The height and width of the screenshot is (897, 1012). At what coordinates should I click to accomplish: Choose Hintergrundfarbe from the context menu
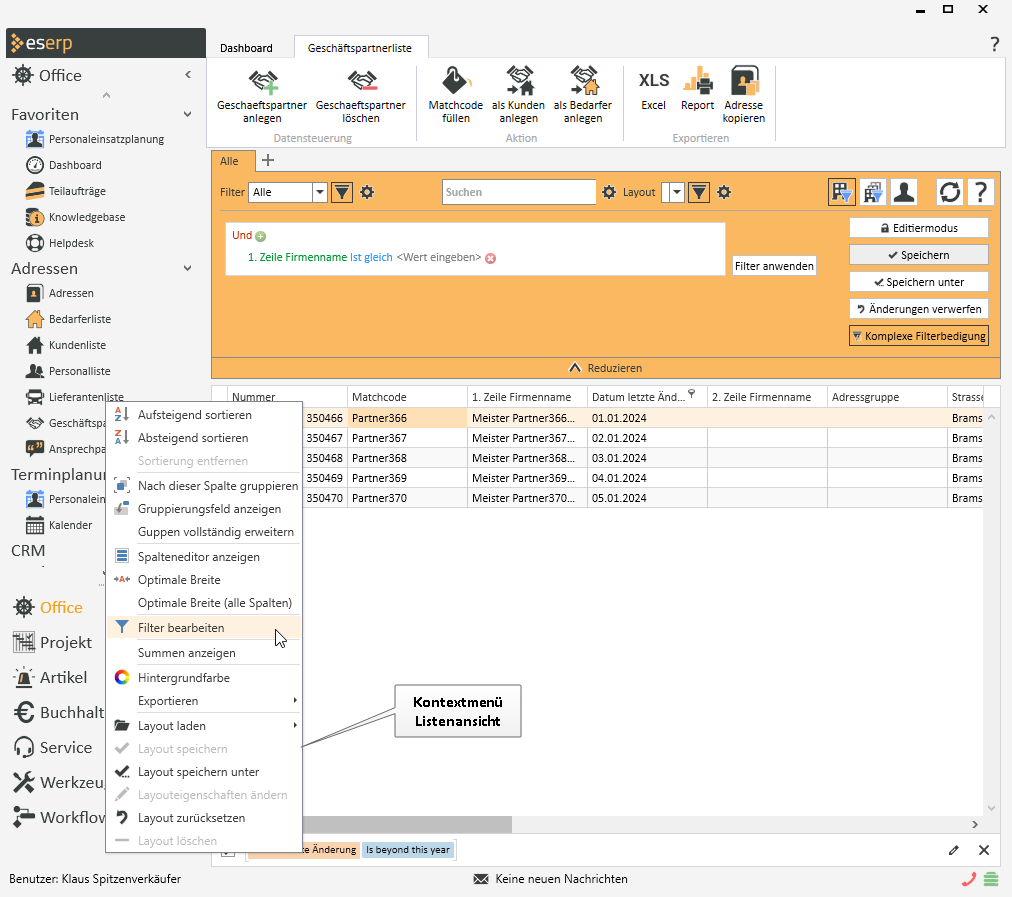pyautogui.click(x=184, y=678)
